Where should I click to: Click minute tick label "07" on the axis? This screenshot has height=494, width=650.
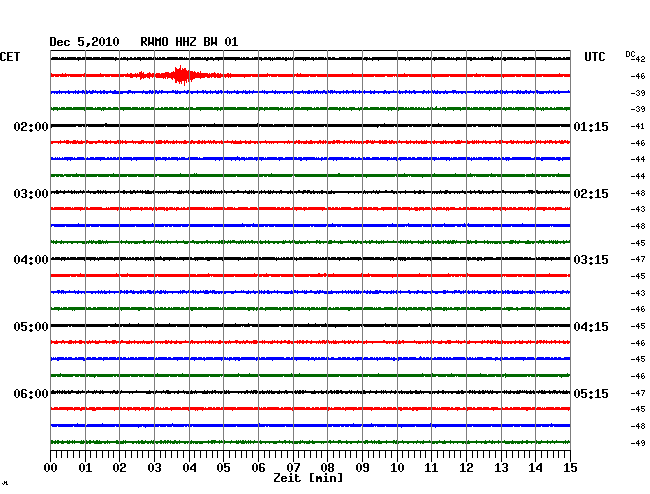[293, 468]
